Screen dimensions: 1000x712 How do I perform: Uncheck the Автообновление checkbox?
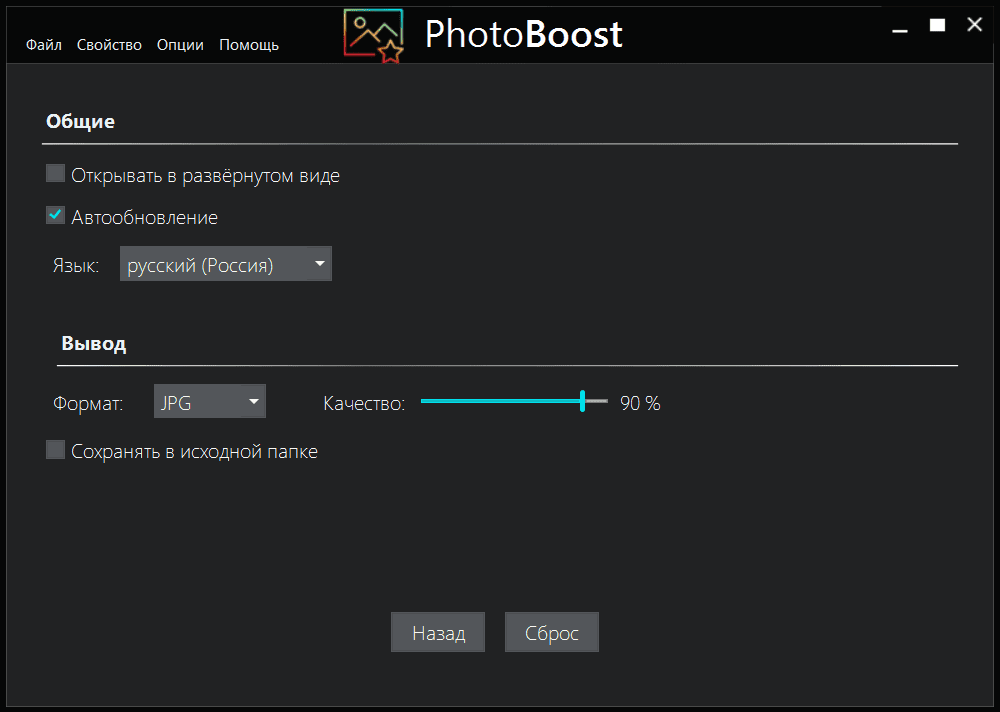click(x=55, y=216)
